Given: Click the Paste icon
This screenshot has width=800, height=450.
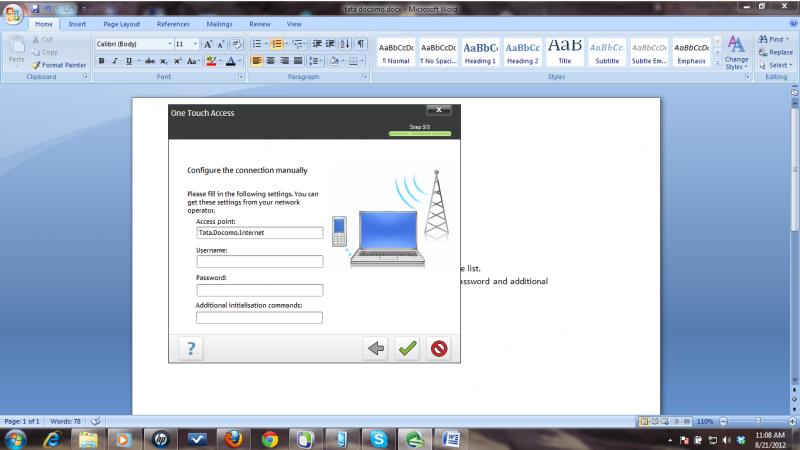Looking at the screenshot, I should 16,46.
